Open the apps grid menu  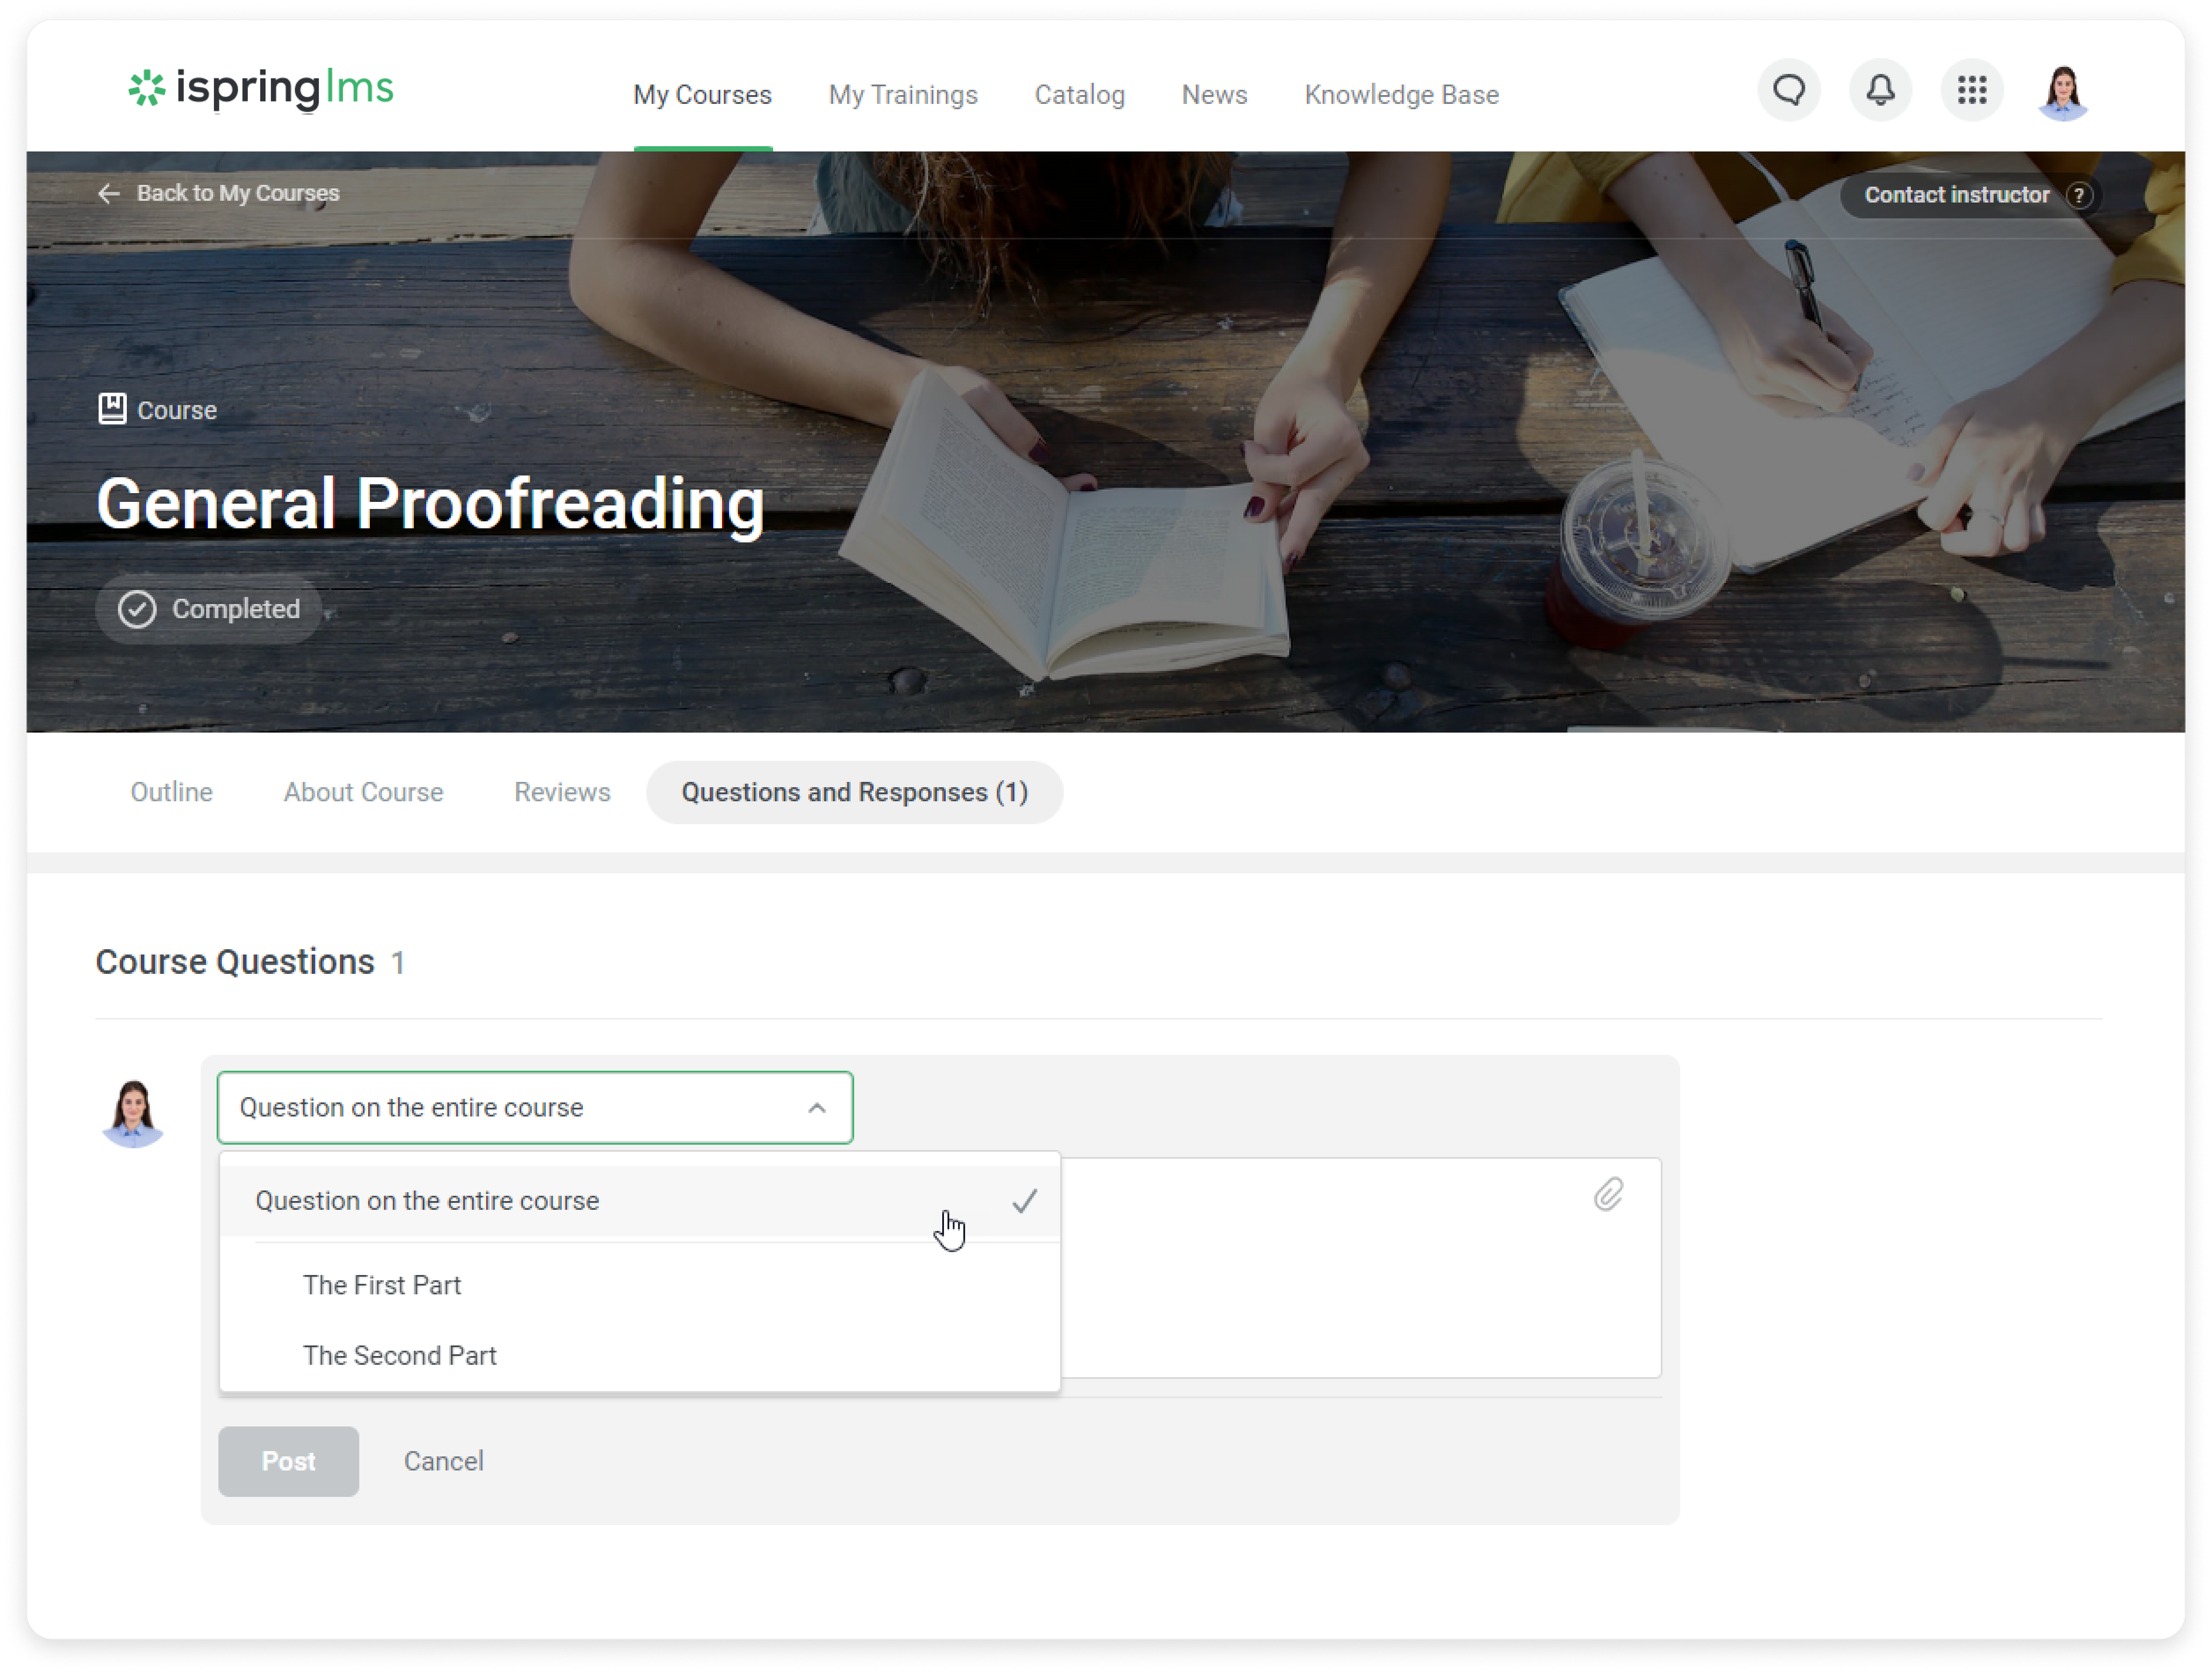(1971, 91)
